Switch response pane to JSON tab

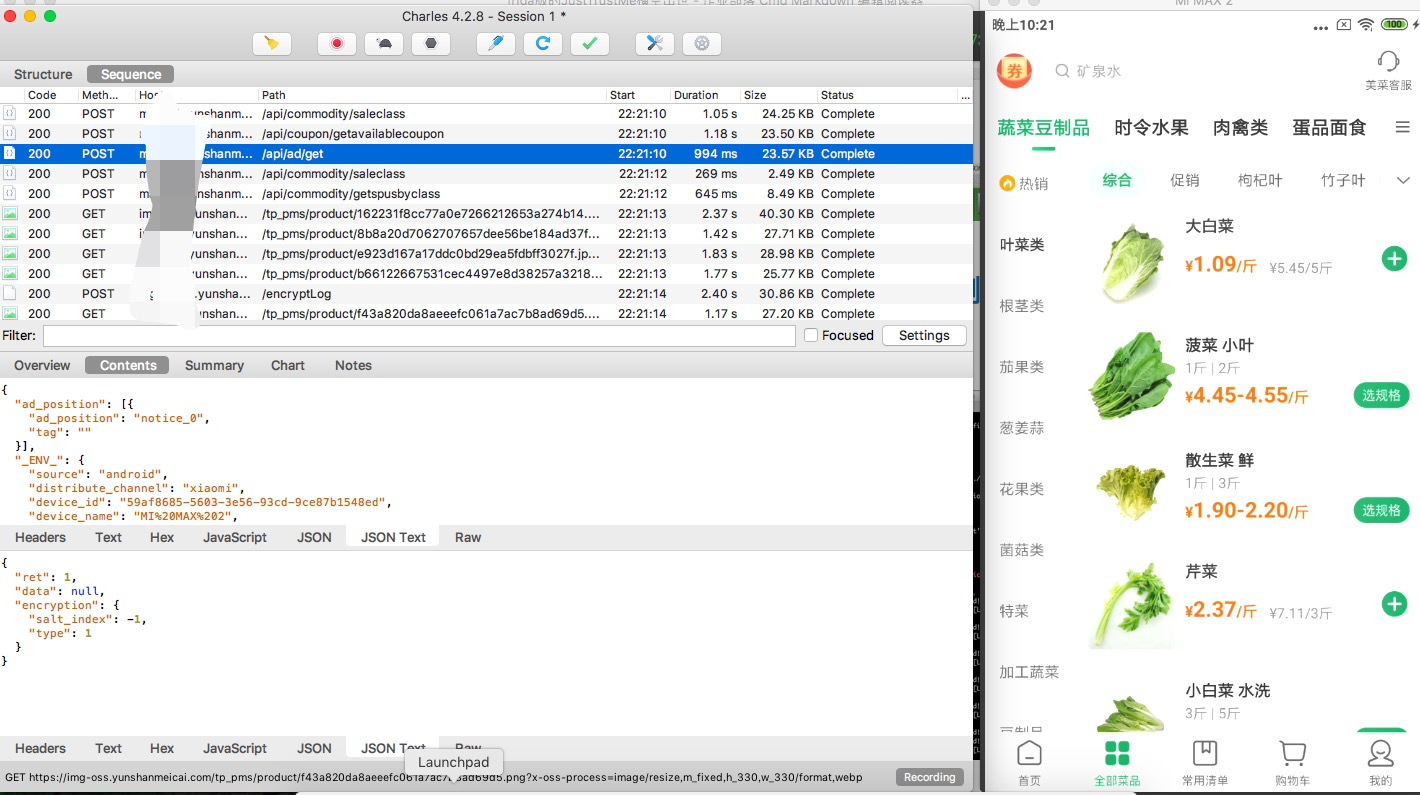coord(314,748)
